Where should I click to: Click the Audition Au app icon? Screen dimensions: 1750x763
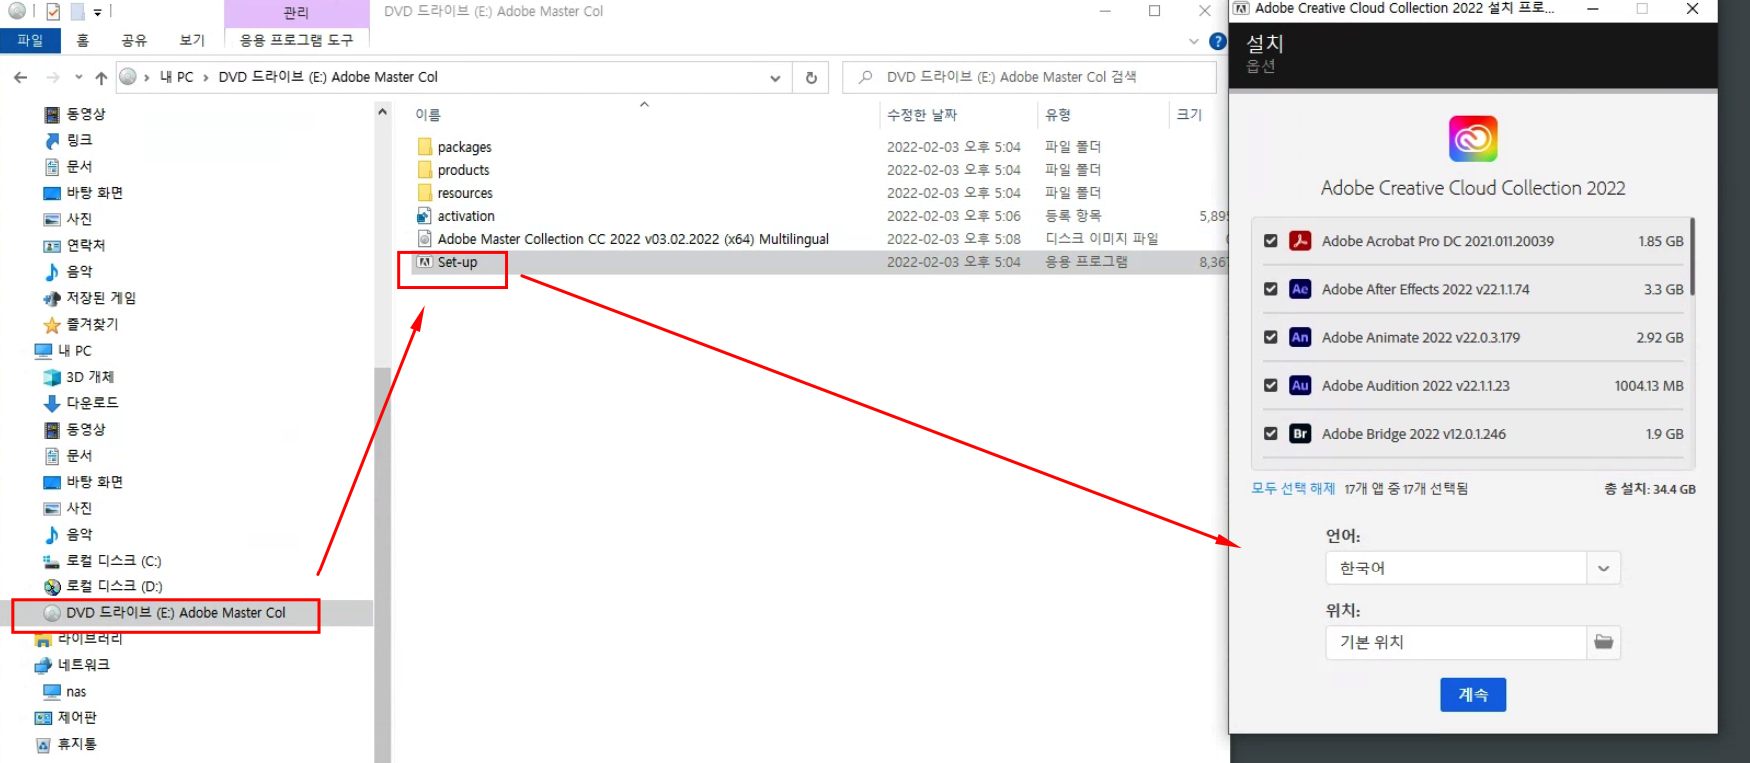1300,385
